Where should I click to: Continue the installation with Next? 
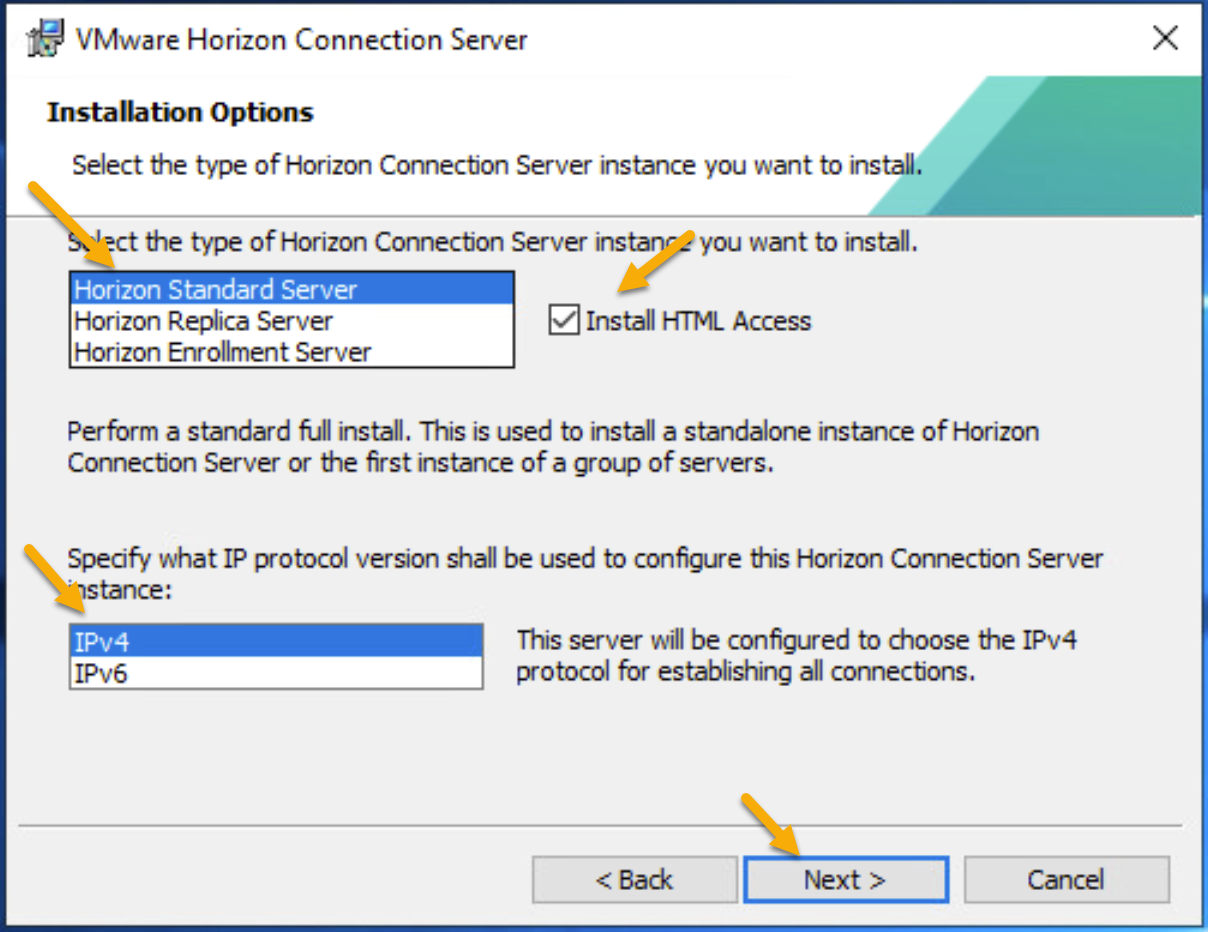point(845,880)
